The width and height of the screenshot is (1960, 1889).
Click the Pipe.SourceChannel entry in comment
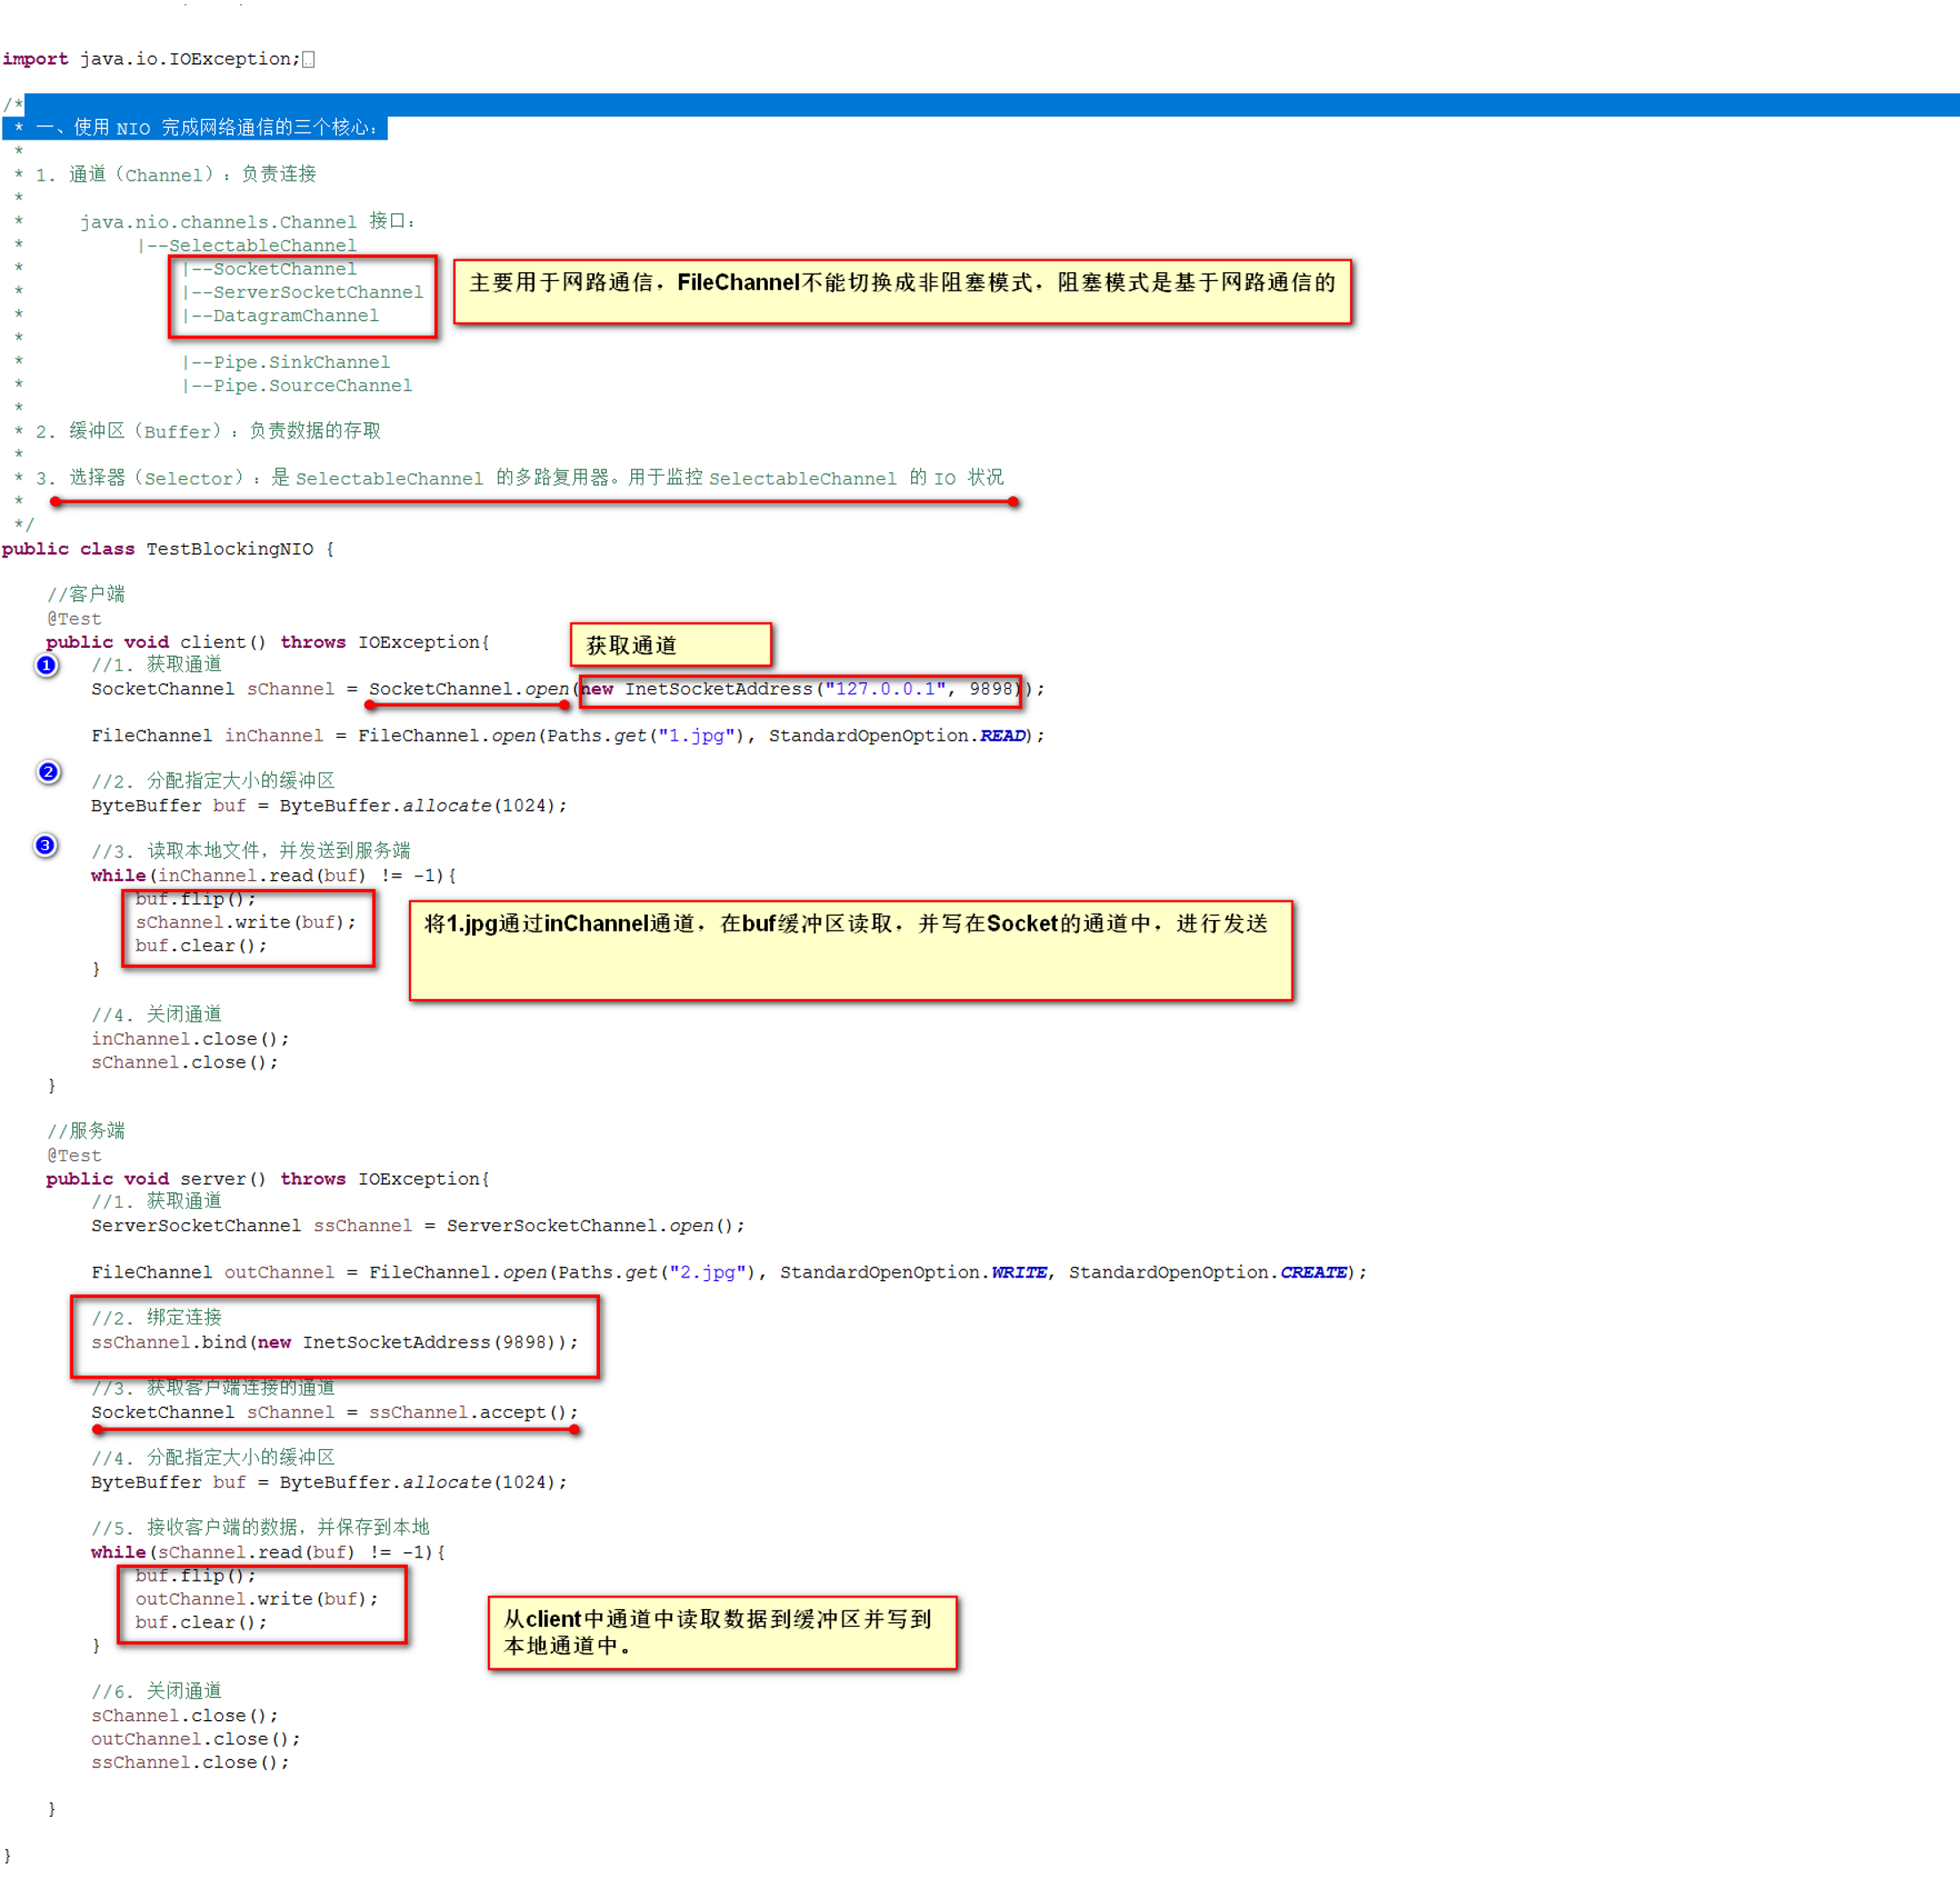tap(311, 386)
